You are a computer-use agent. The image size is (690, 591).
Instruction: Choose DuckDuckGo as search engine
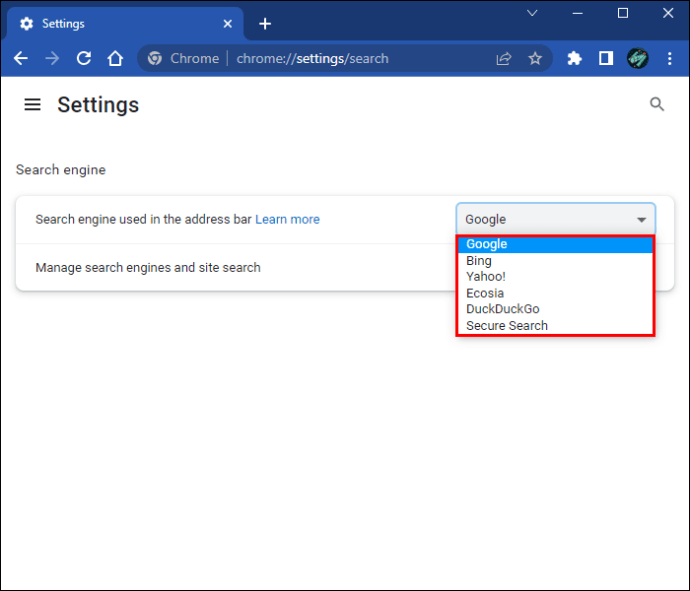coord(502,309)
